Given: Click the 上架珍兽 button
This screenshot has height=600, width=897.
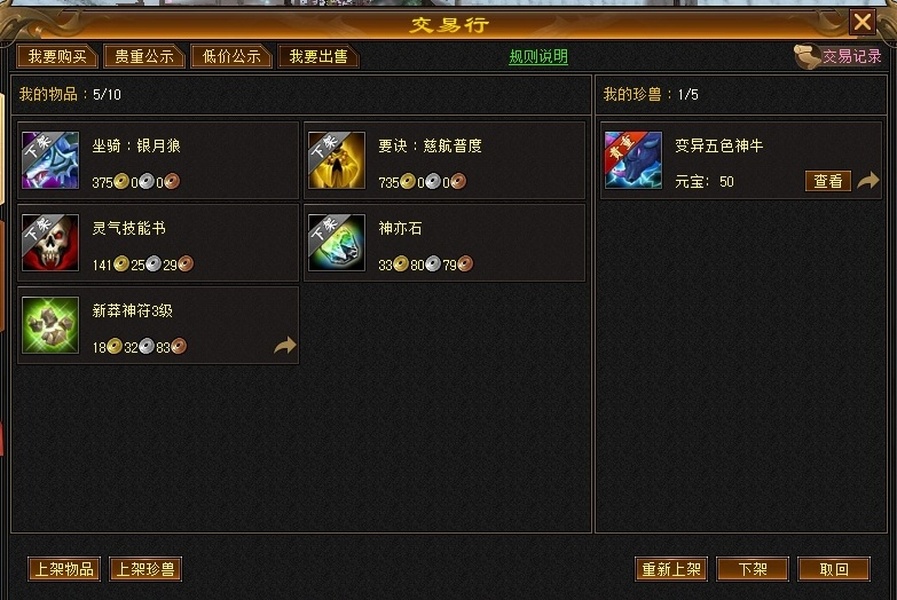Looking at the screenshot, I should [145, 569].
